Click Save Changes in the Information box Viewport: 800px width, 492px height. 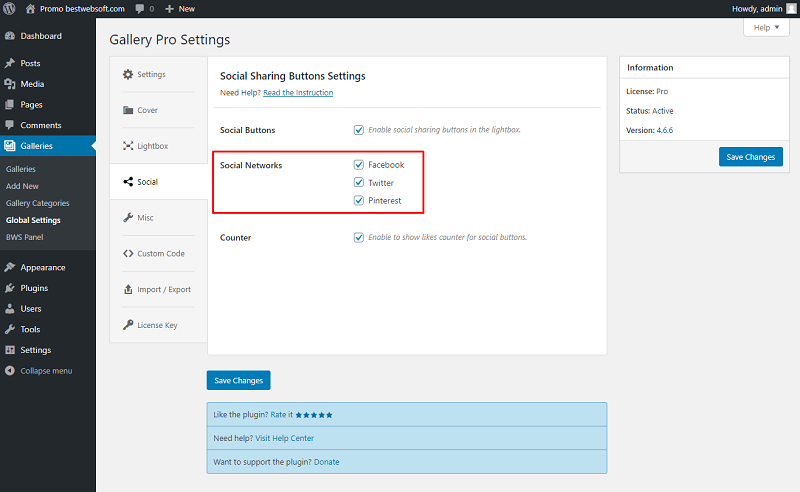pyautogui.click(x=751, y=157)
